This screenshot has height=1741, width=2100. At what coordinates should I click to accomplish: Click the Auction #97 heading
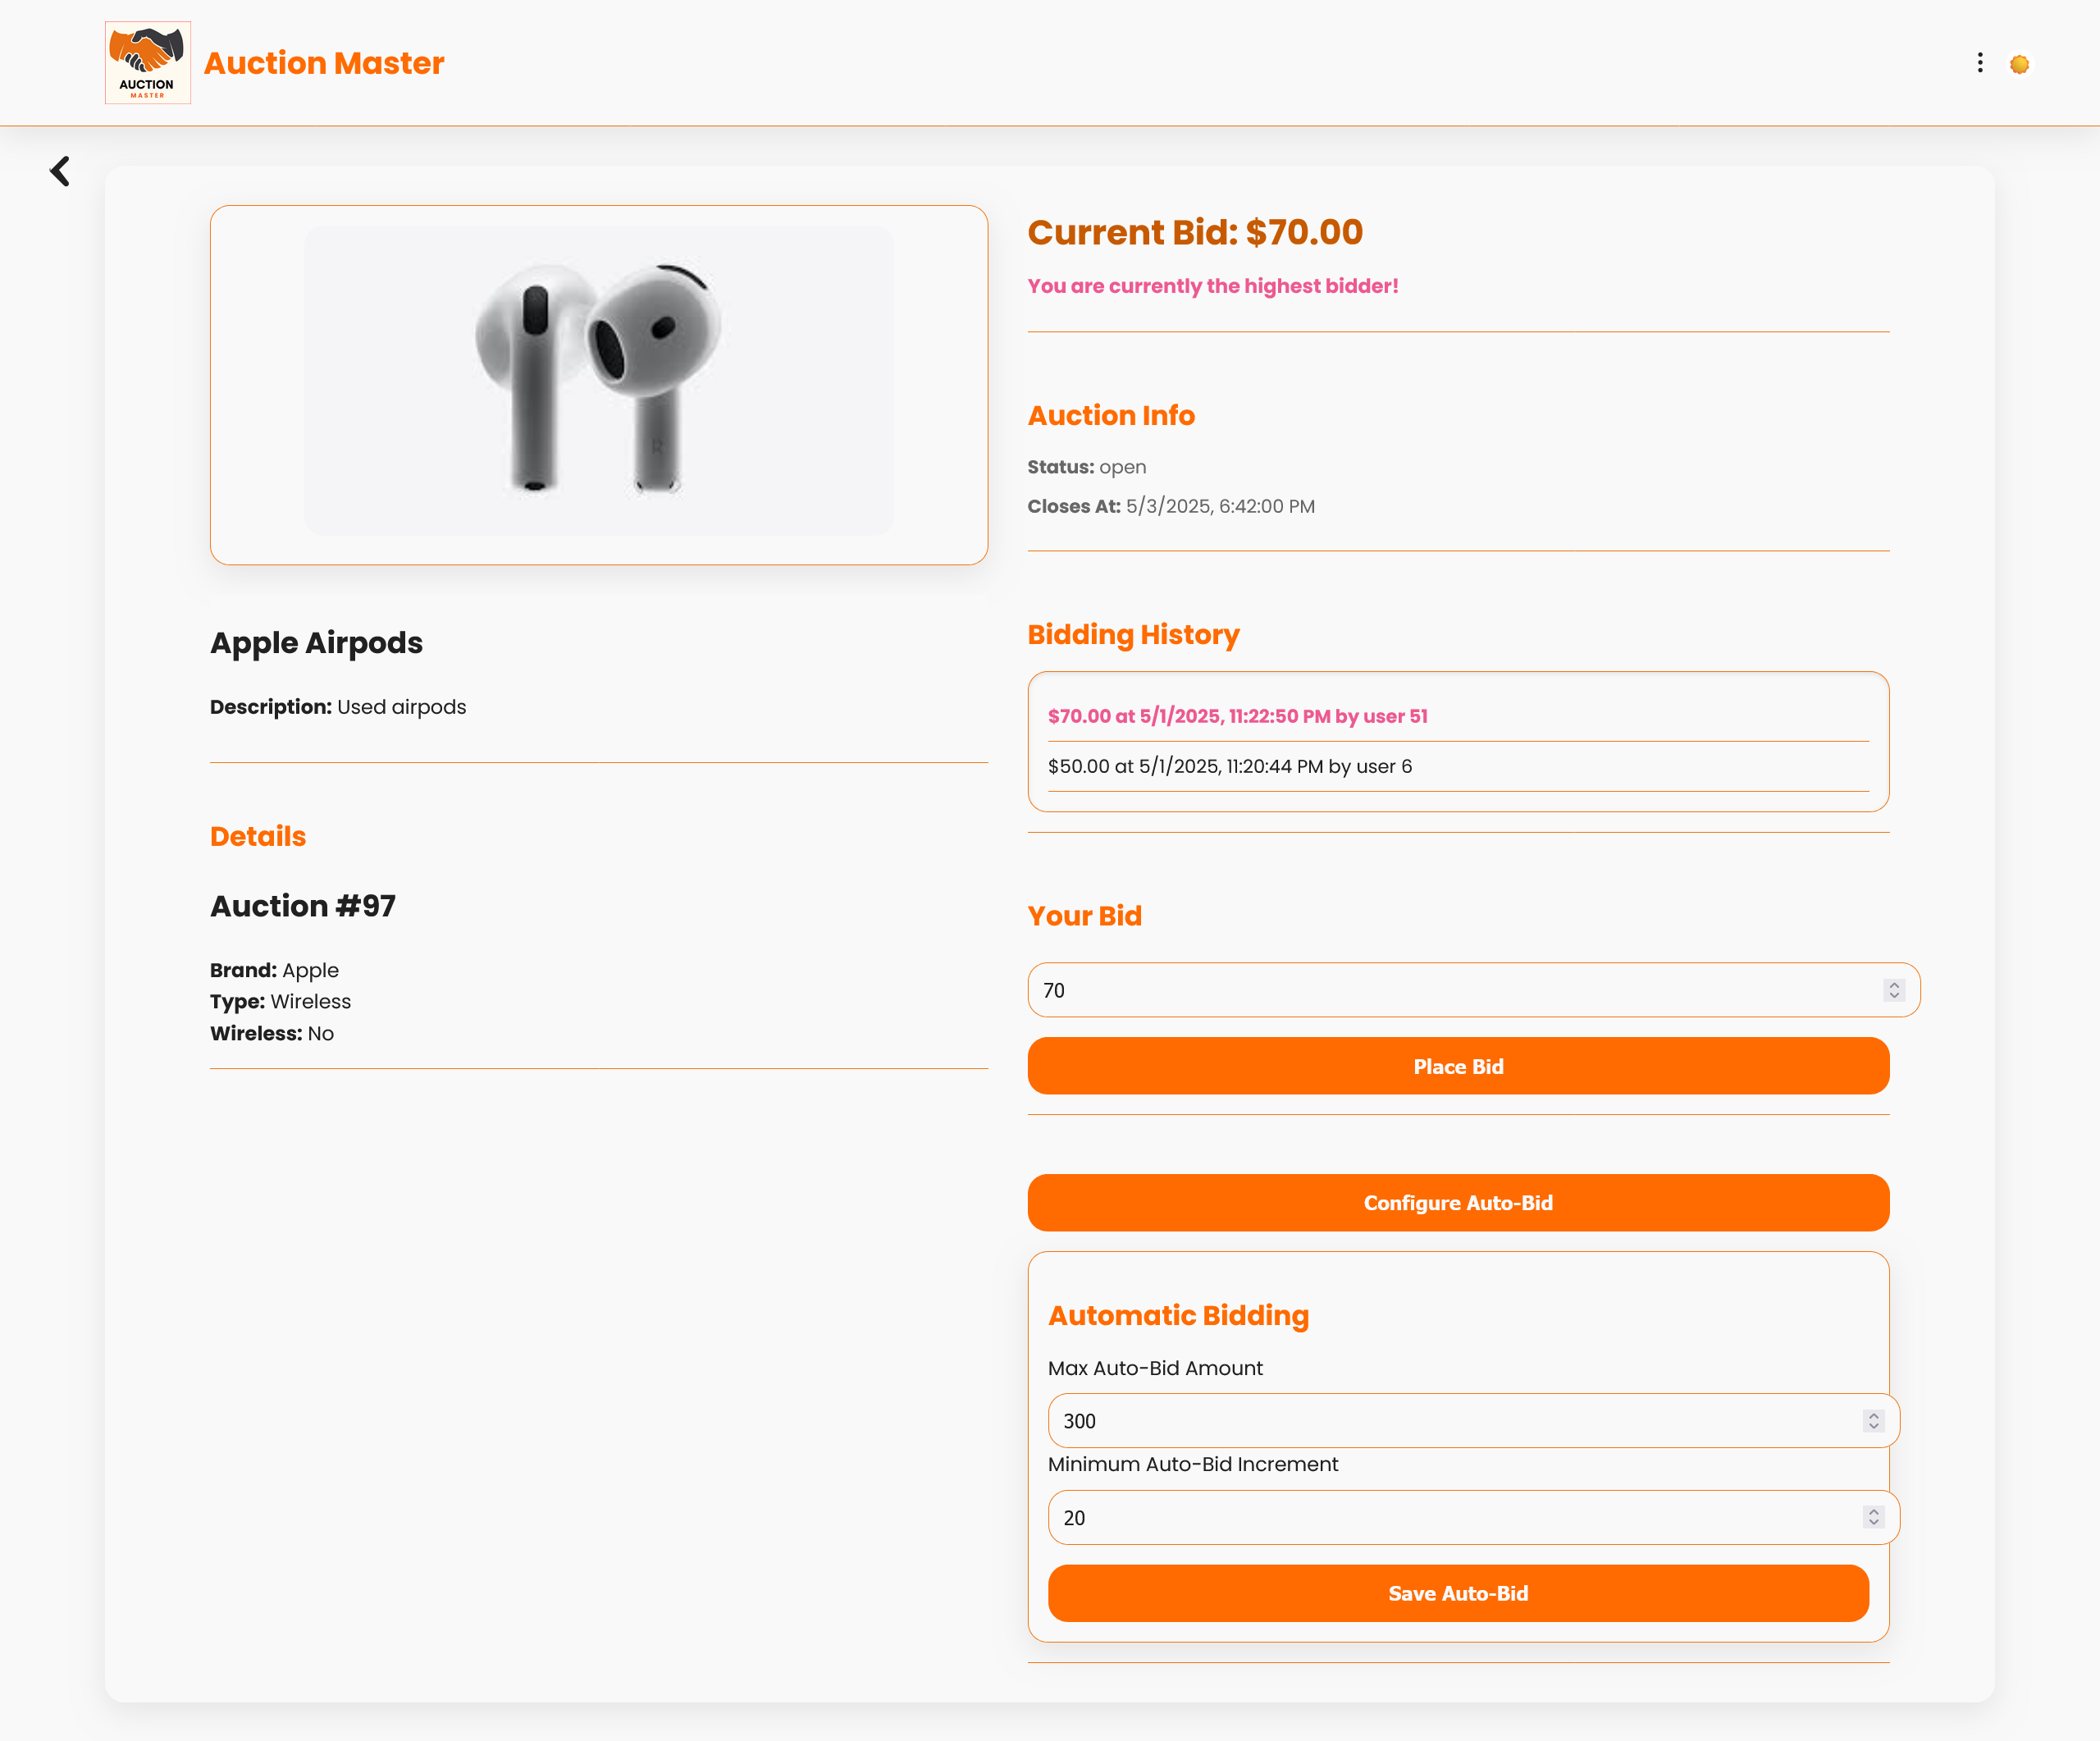303,905
